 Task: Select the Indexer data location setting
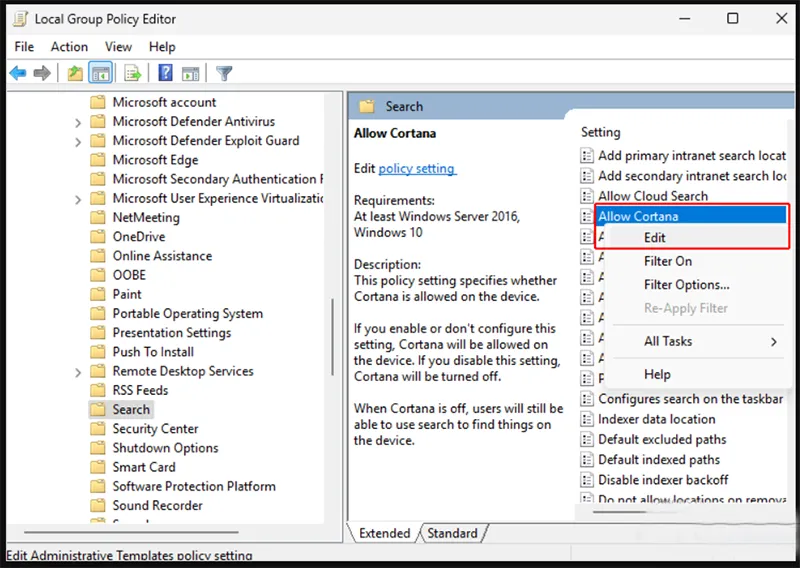(x=656, y=419)
